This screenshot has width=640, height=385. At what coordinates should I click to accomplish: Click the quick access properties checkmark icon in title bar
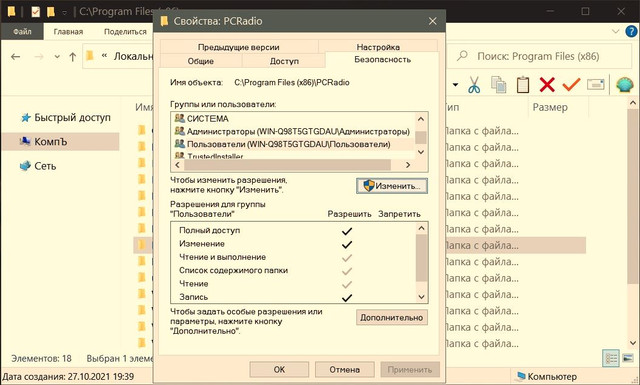click(x=36, y=12)
